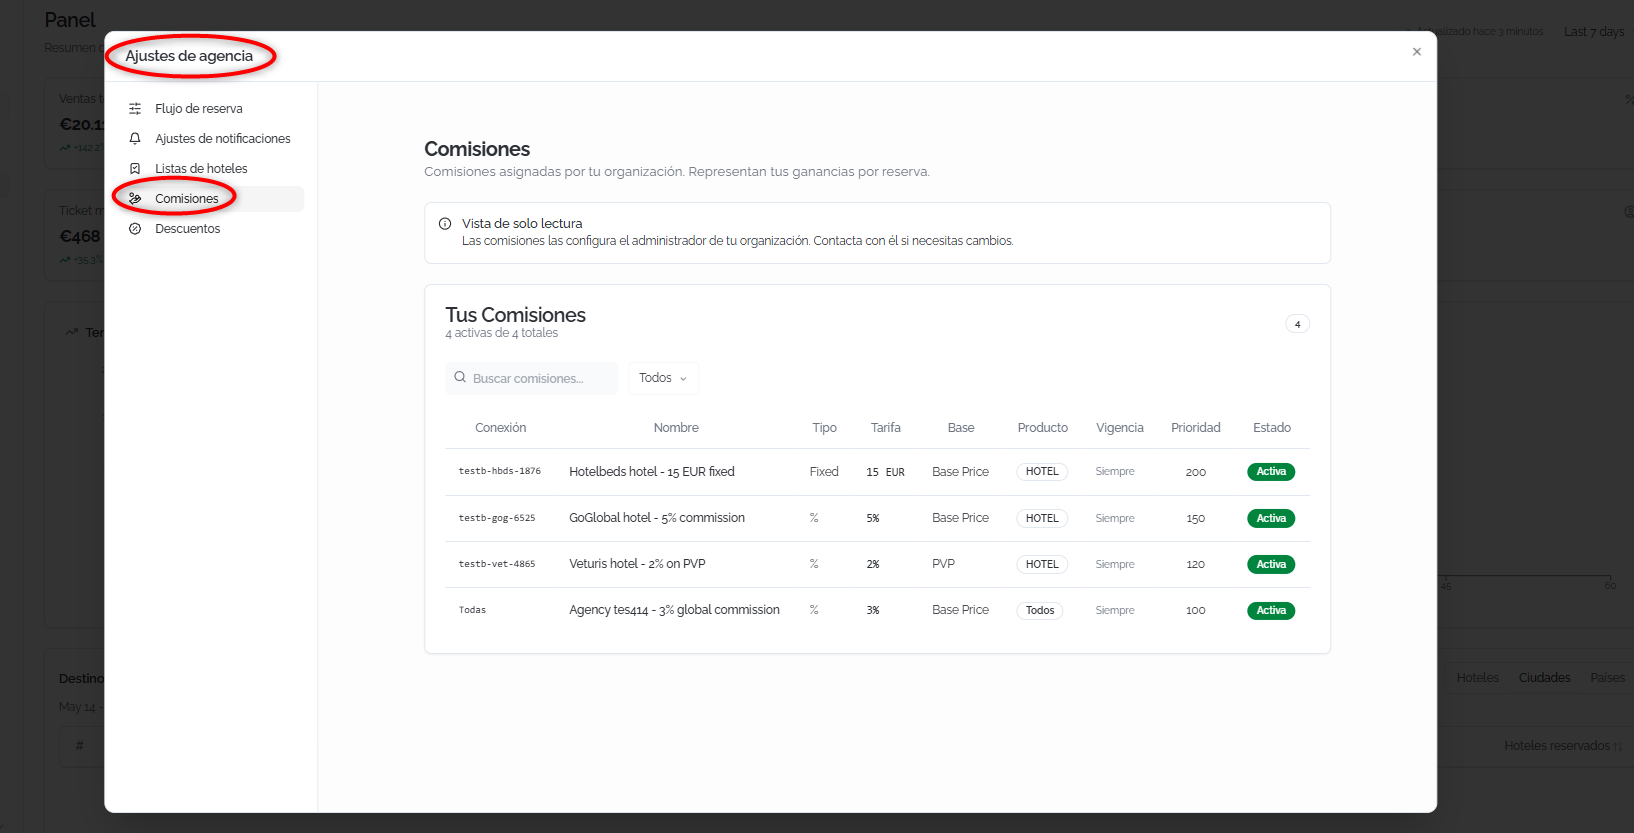Open the Todos filter dropdown
This screenshot has height=833, width=1634.
tap(663, 378)
